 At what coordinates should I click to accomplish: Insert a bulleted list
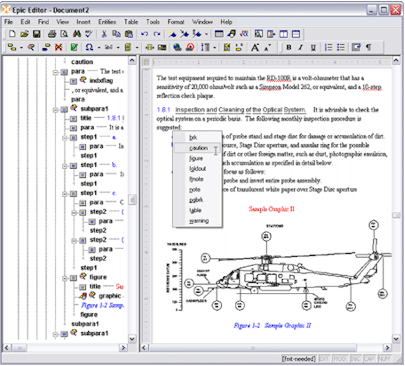click(341, 47)
